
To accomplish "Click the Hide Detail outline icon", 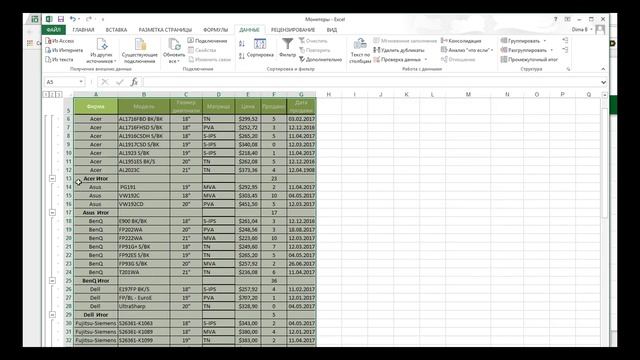I will (565, 50).
